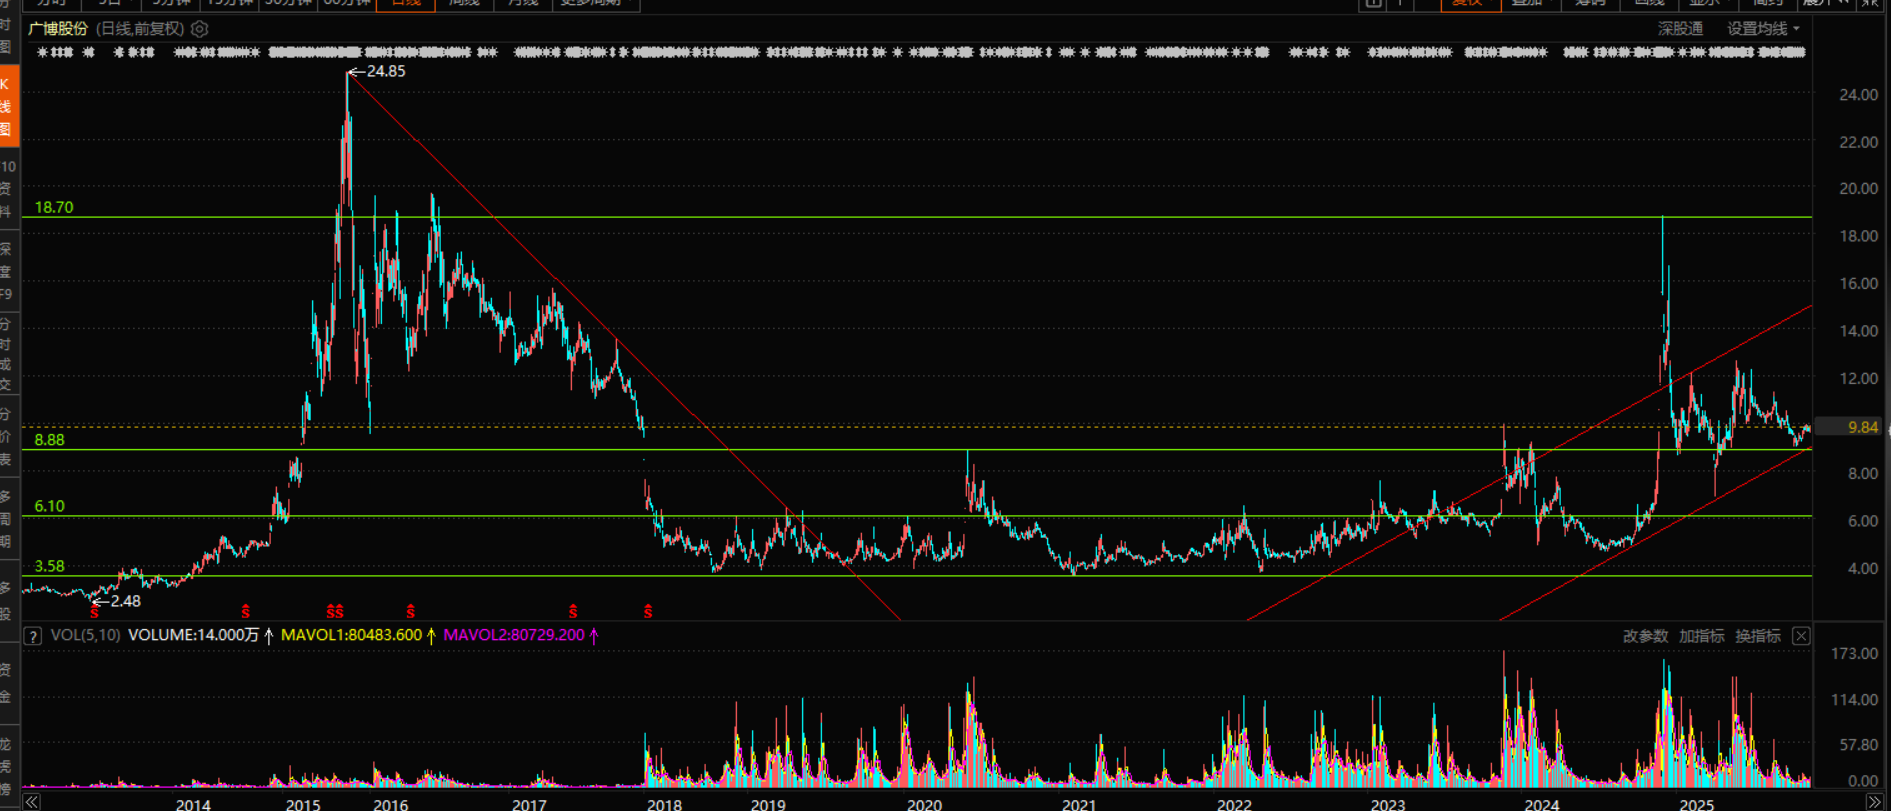Click the 深股通 link
The width and height of the screenshot is (1891, 811).
point(1681,29)
